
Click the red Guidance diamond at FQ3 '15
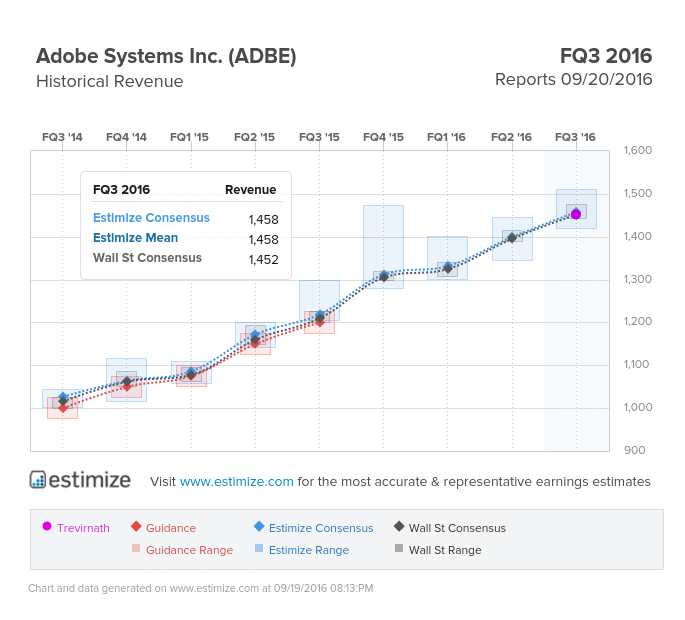pyautogui.click(x=320, y=323)
